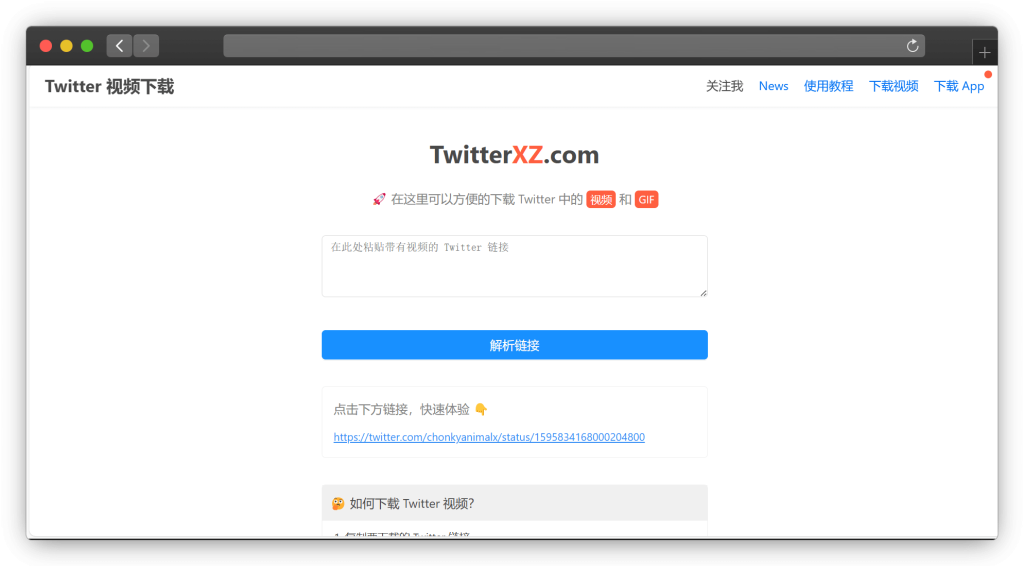Open the chonkyanimalx sample tweet link
The width and height of the screenshot is (1024, 566).
489,437
